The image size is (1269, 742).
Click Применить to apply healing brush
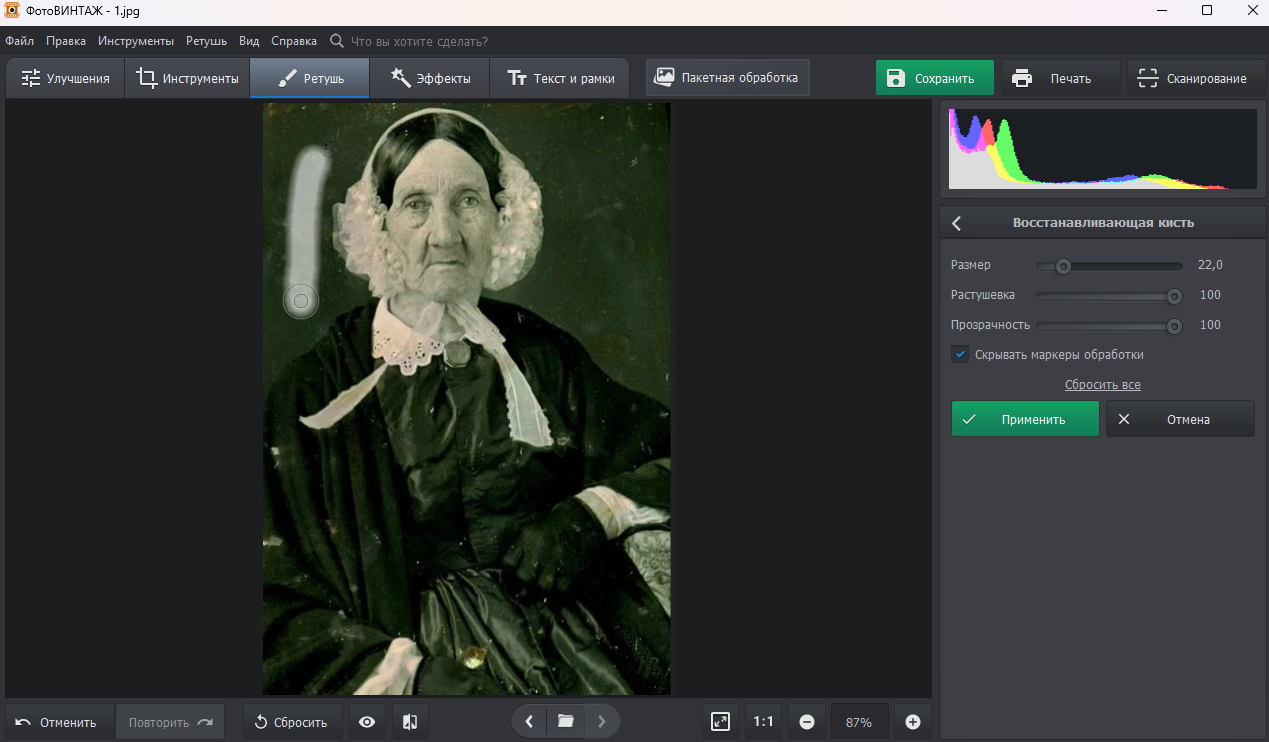click(x=1025, y=419)
